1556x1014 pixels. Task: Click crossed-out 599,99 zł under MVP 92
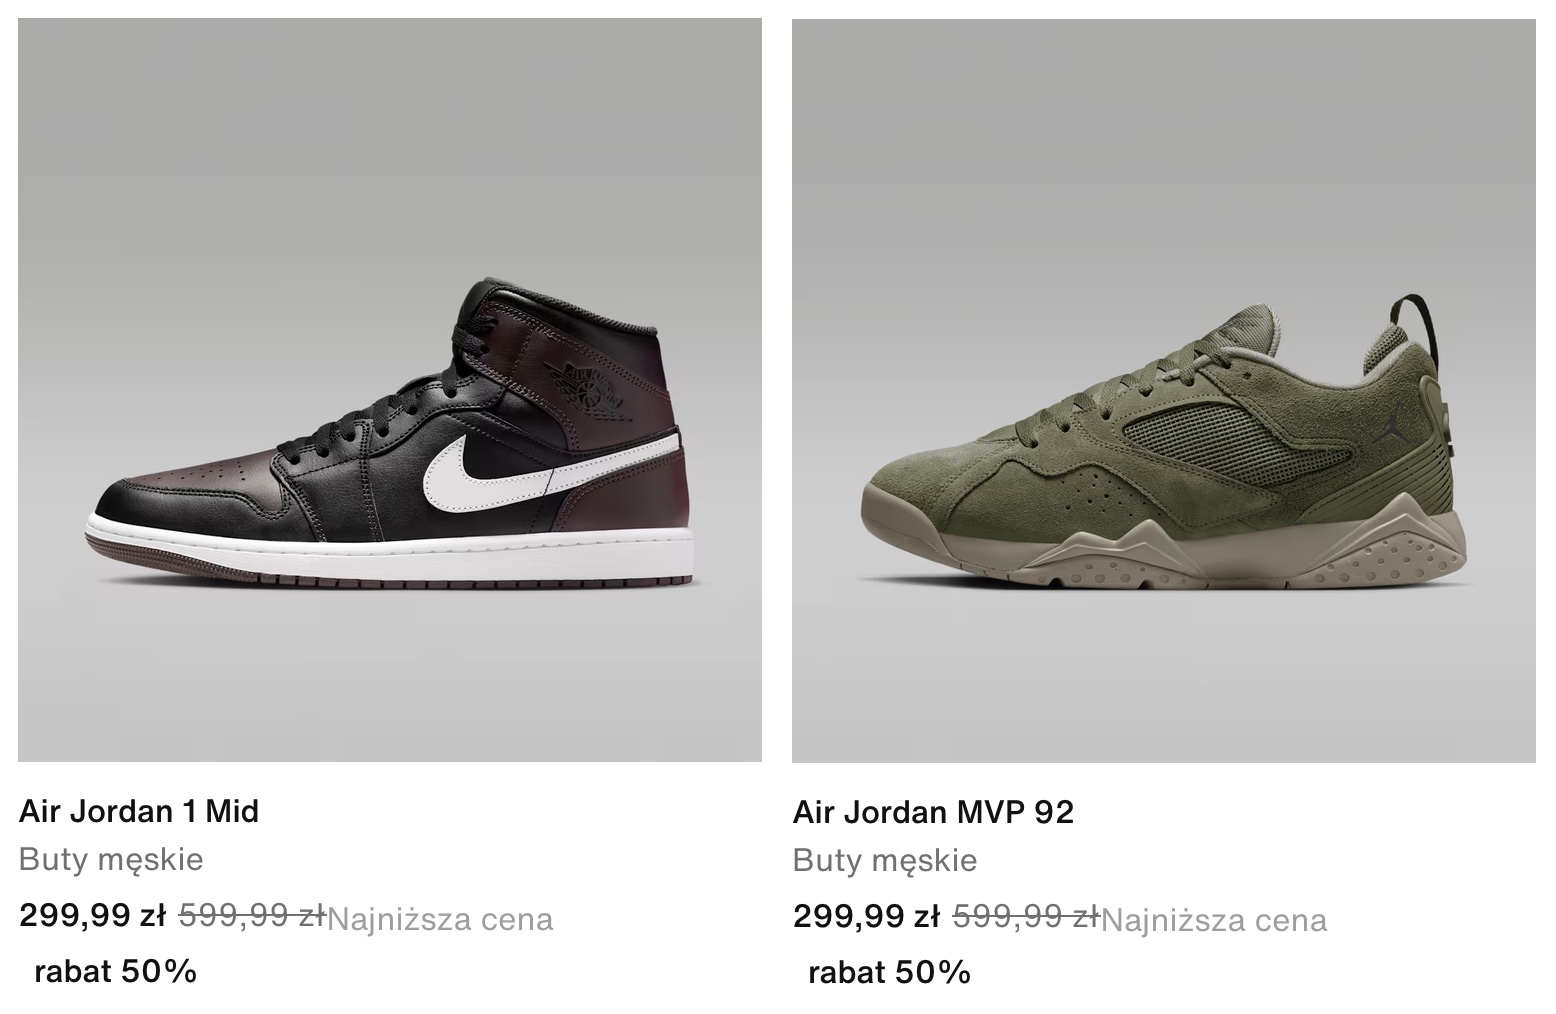coord(1026,916)
